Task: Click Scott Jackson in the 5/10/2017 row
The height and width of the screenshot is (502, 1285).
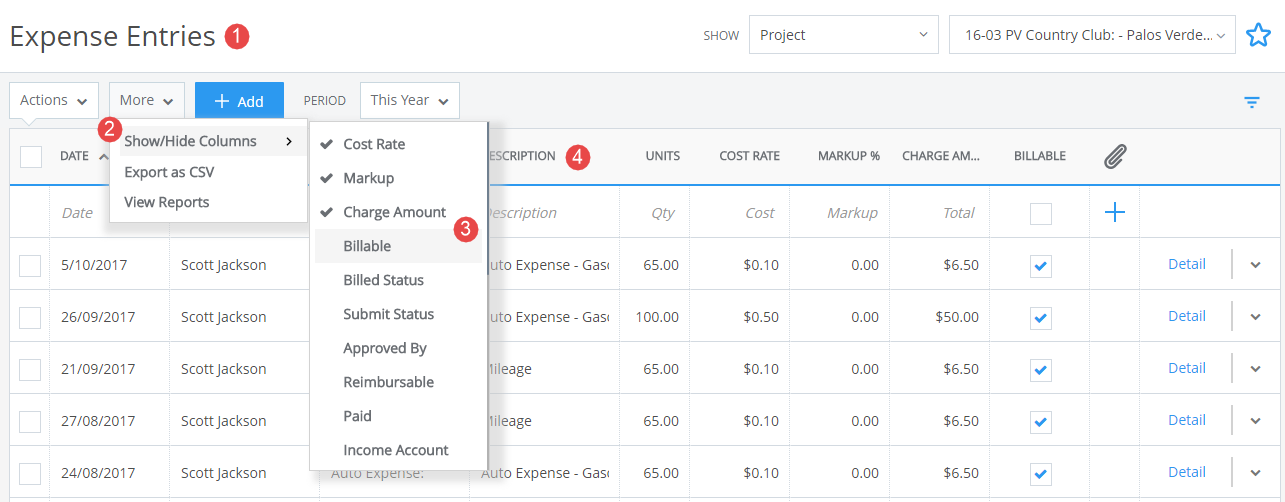Action: click(223, 265)
